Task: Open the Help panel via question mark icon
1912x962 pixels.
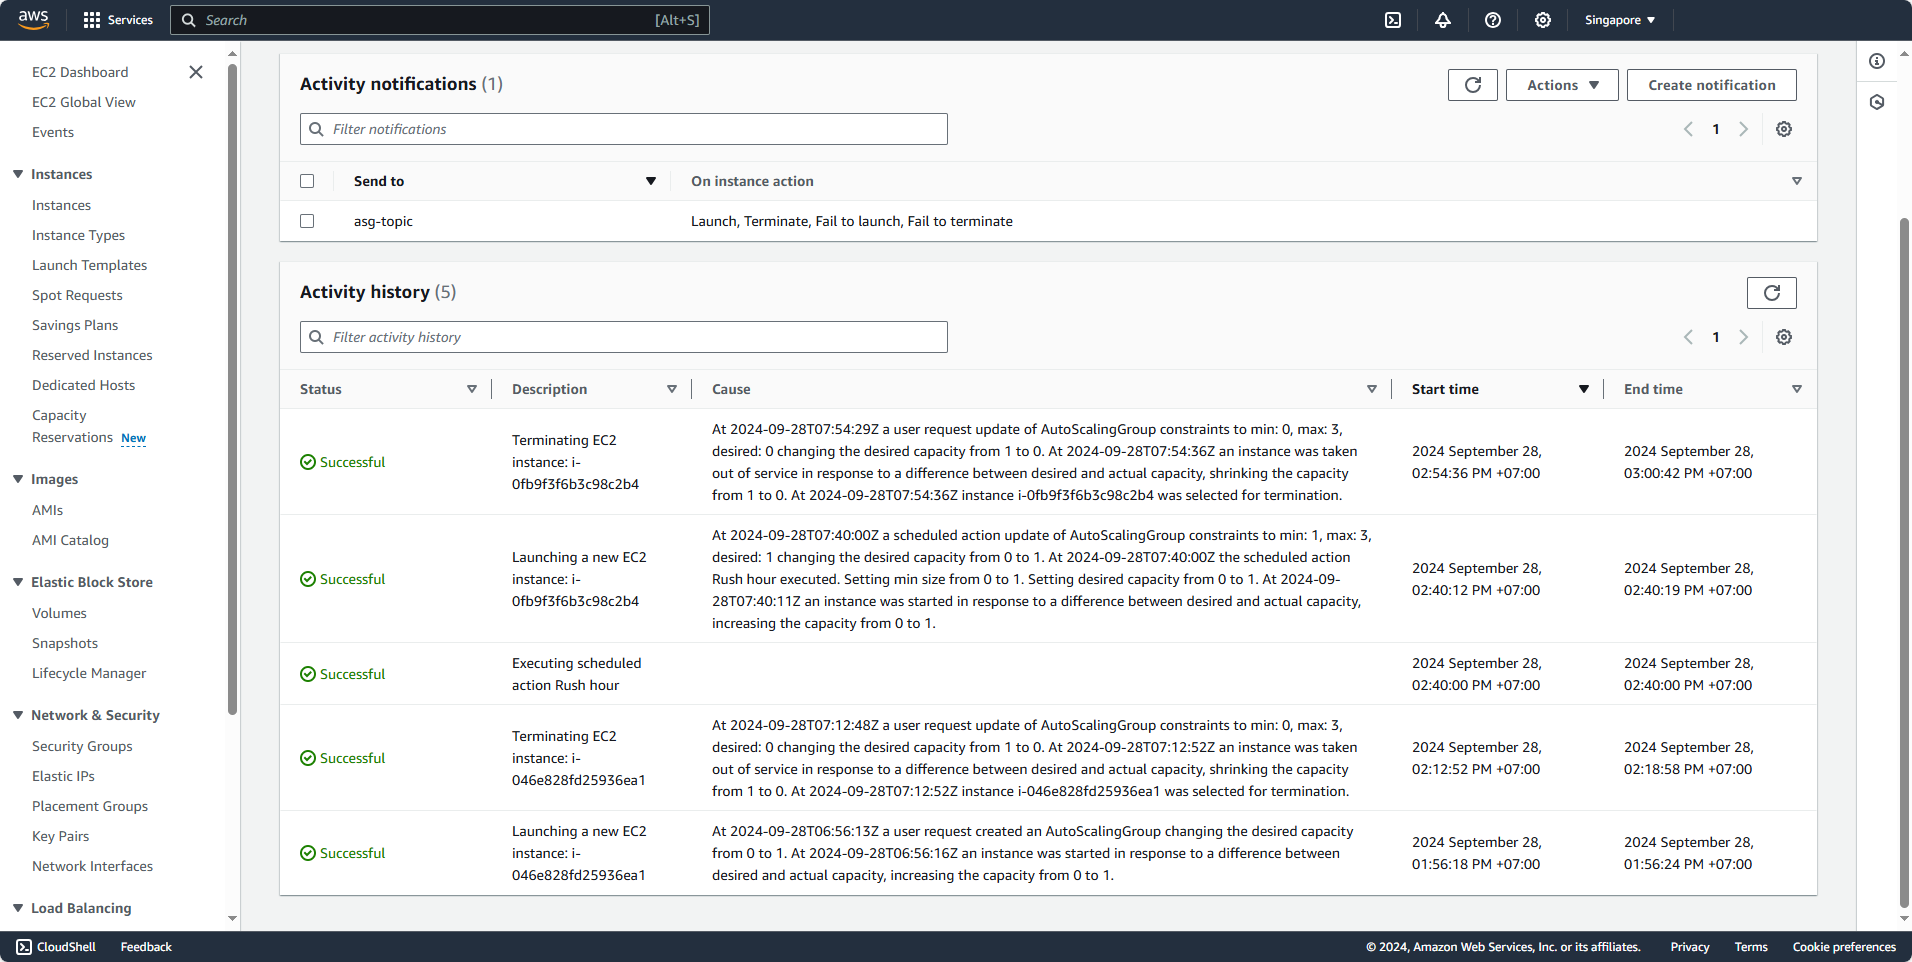Action: [1493, 20]
